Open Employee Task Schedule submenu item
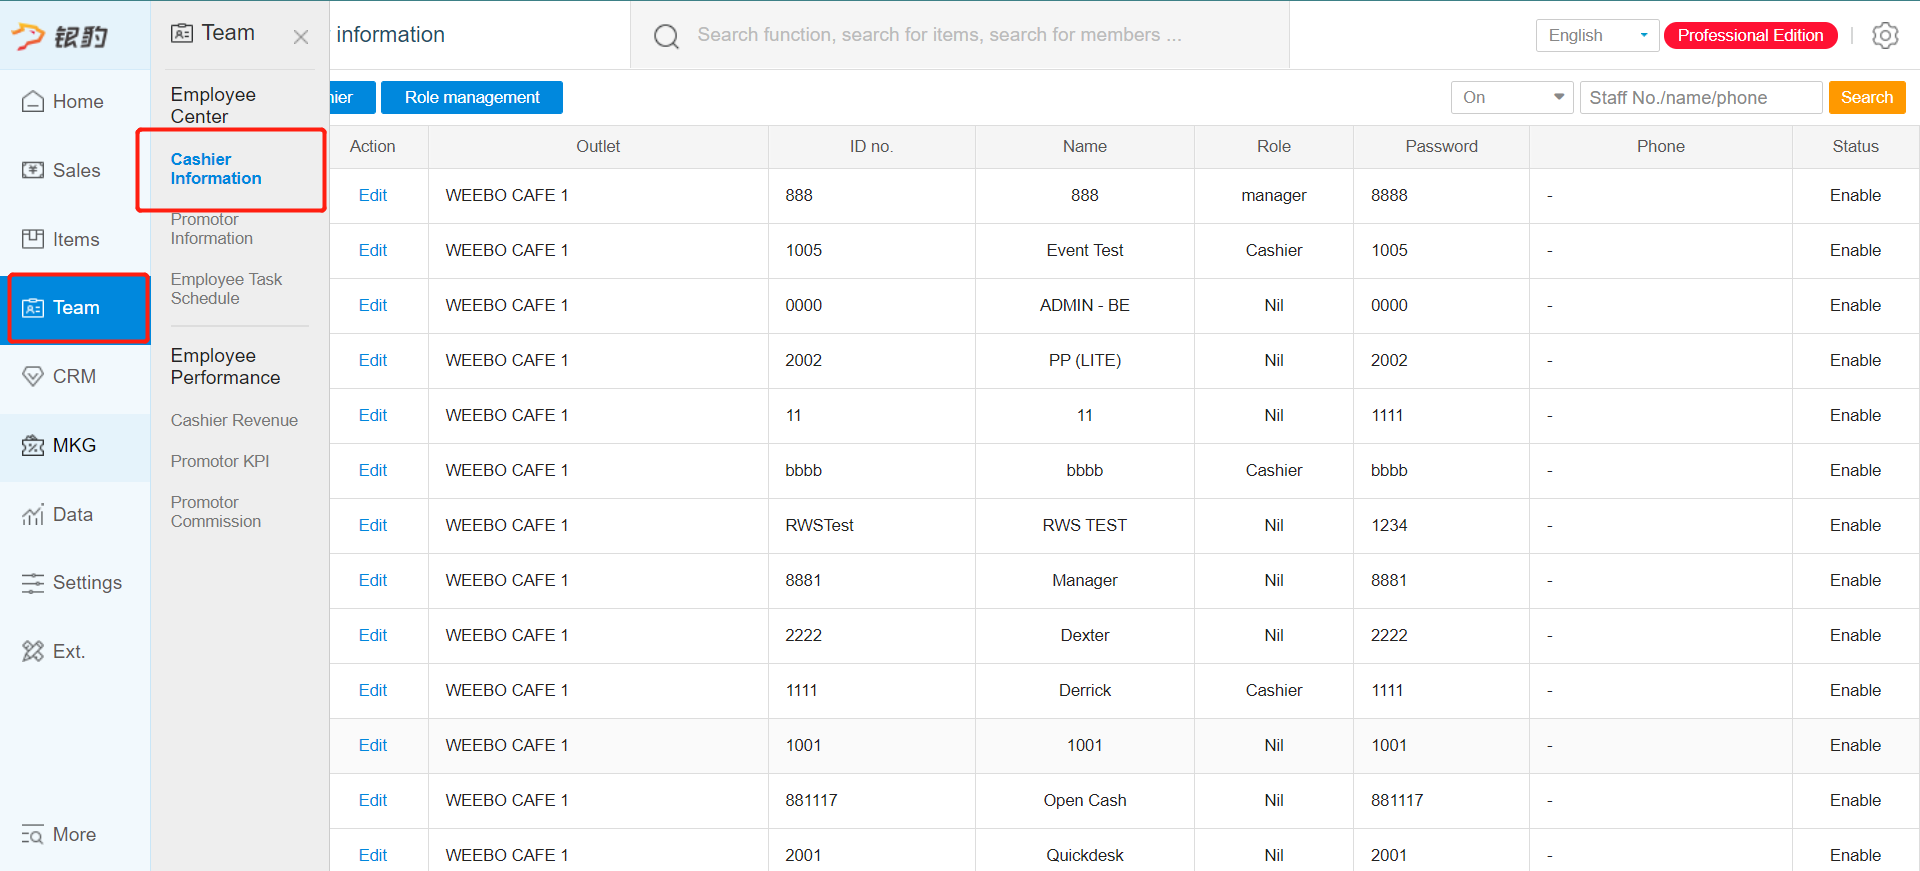Viewport: 1920px width, 871px height. (x=226, y=289)
